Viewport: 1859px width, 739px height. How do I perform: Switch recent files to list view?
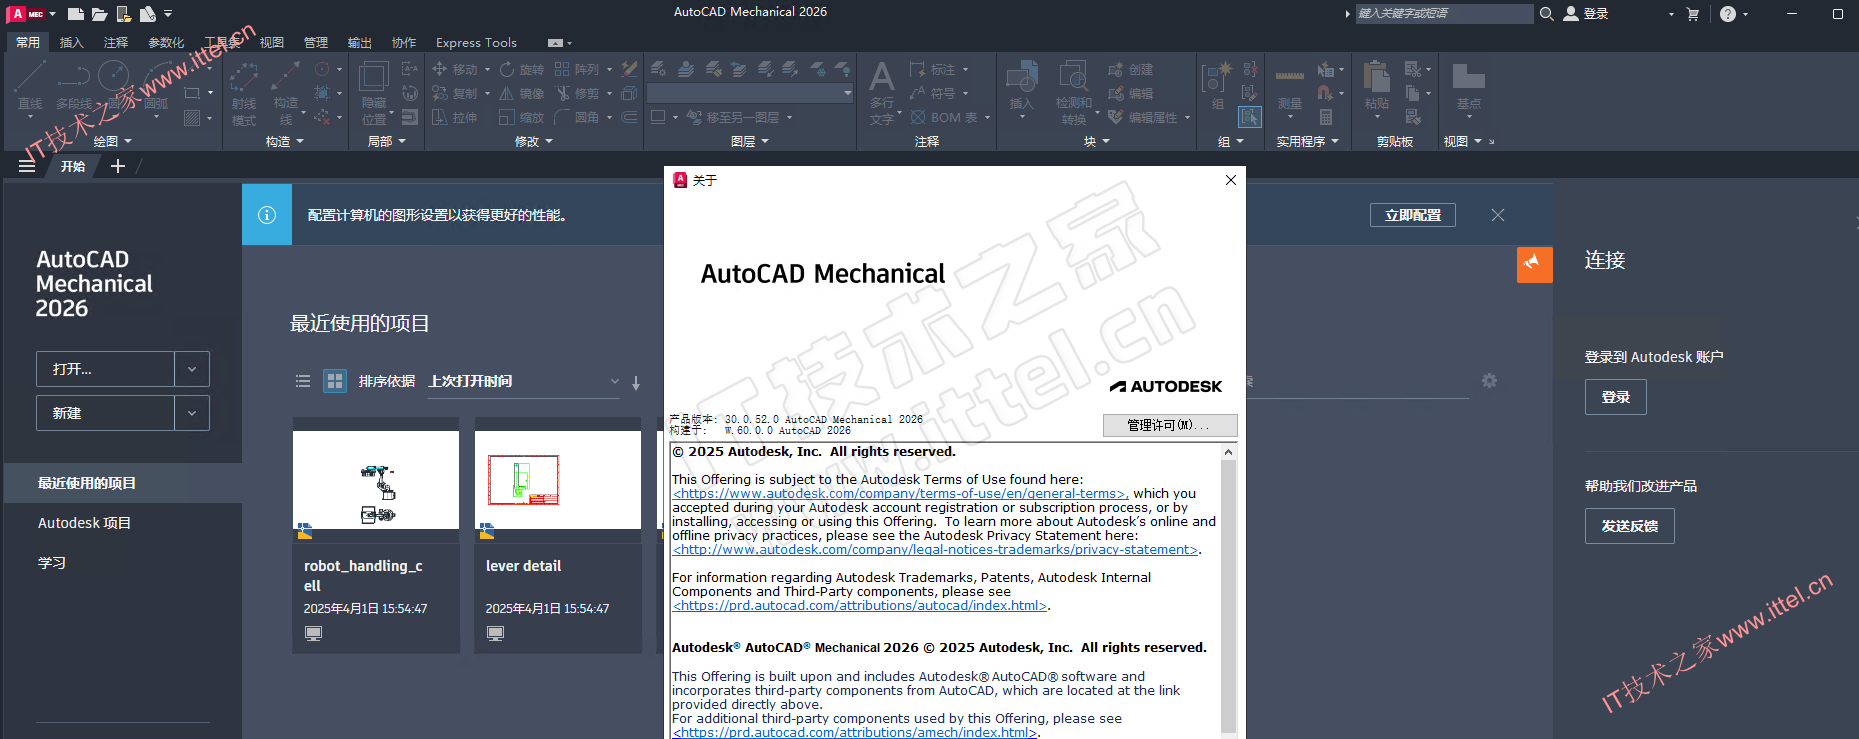(x=303, y=381)
